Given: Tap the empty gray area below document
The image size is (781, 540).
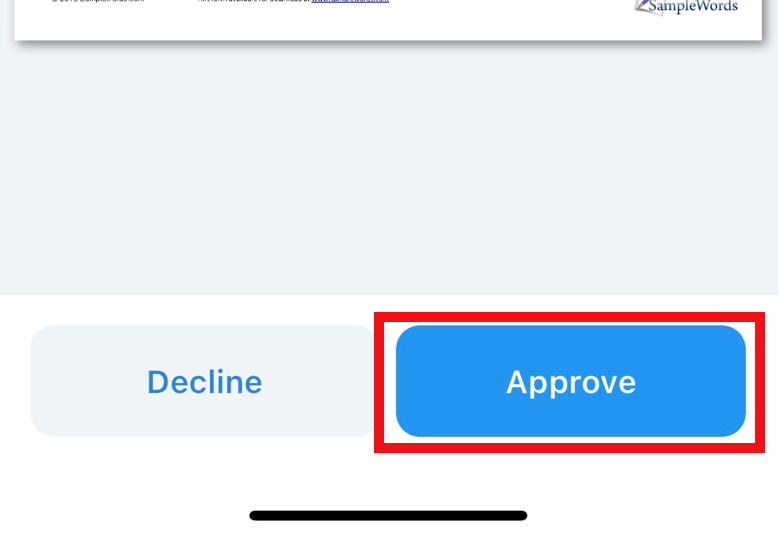Looking at the screenshot, I should point(389,169).
